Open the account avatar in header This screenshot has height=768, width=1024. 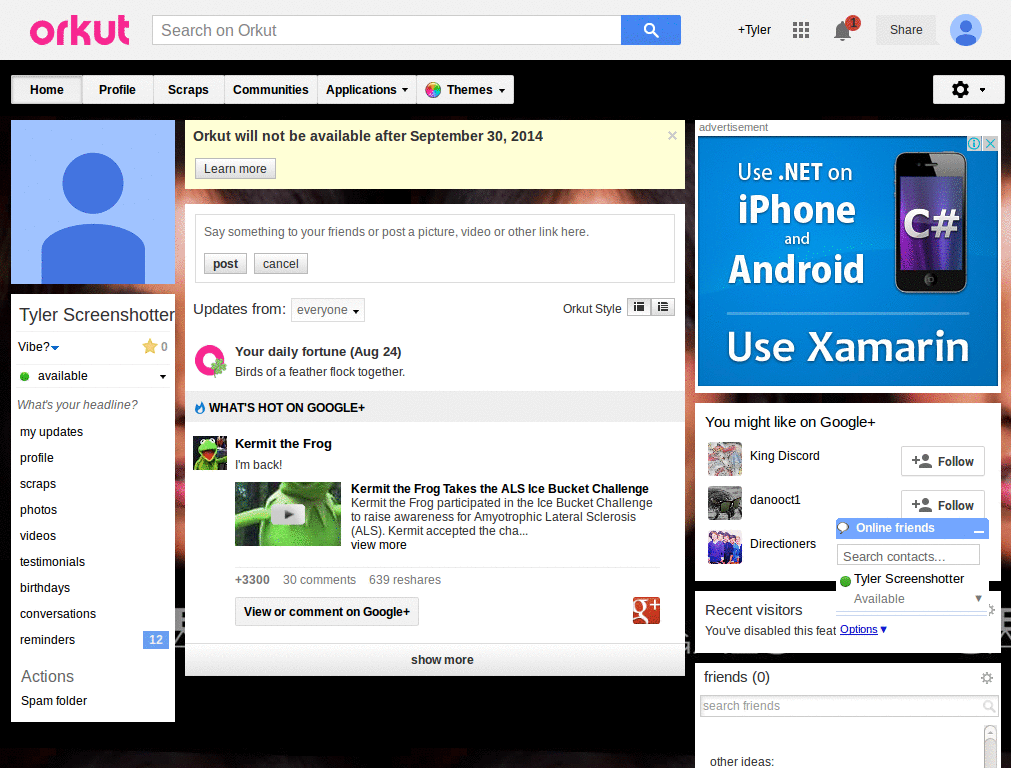(966, 30)
